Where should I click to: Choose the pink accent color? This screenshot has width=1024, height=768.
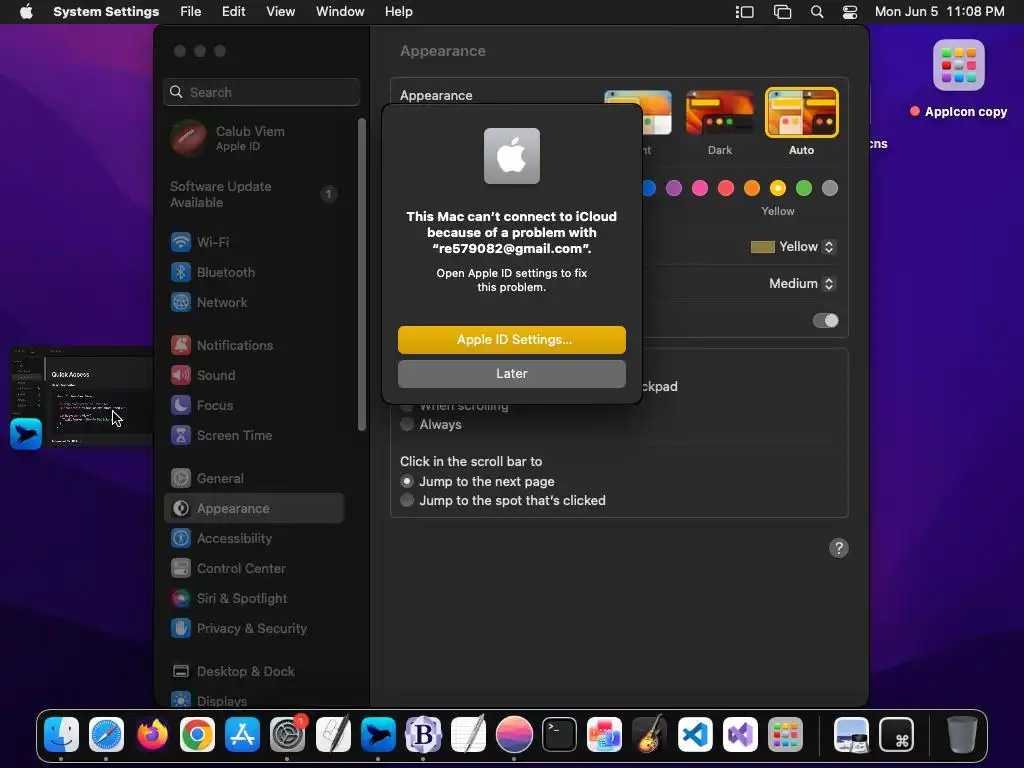pyautogui.click(x=699, y=188)
